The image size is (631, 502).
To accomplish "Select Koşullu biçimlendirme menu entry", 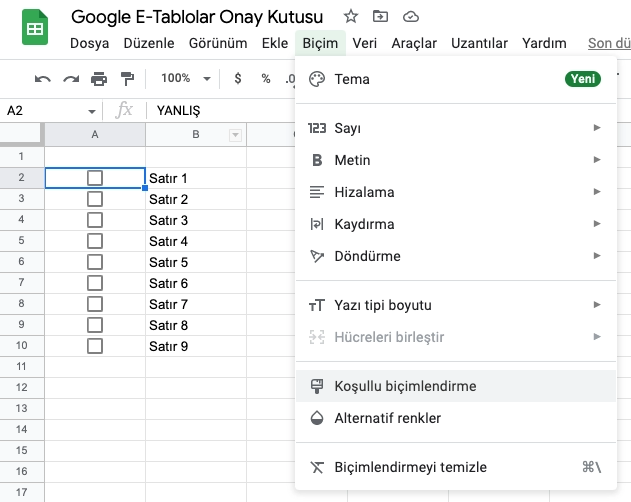I will 405,386.
